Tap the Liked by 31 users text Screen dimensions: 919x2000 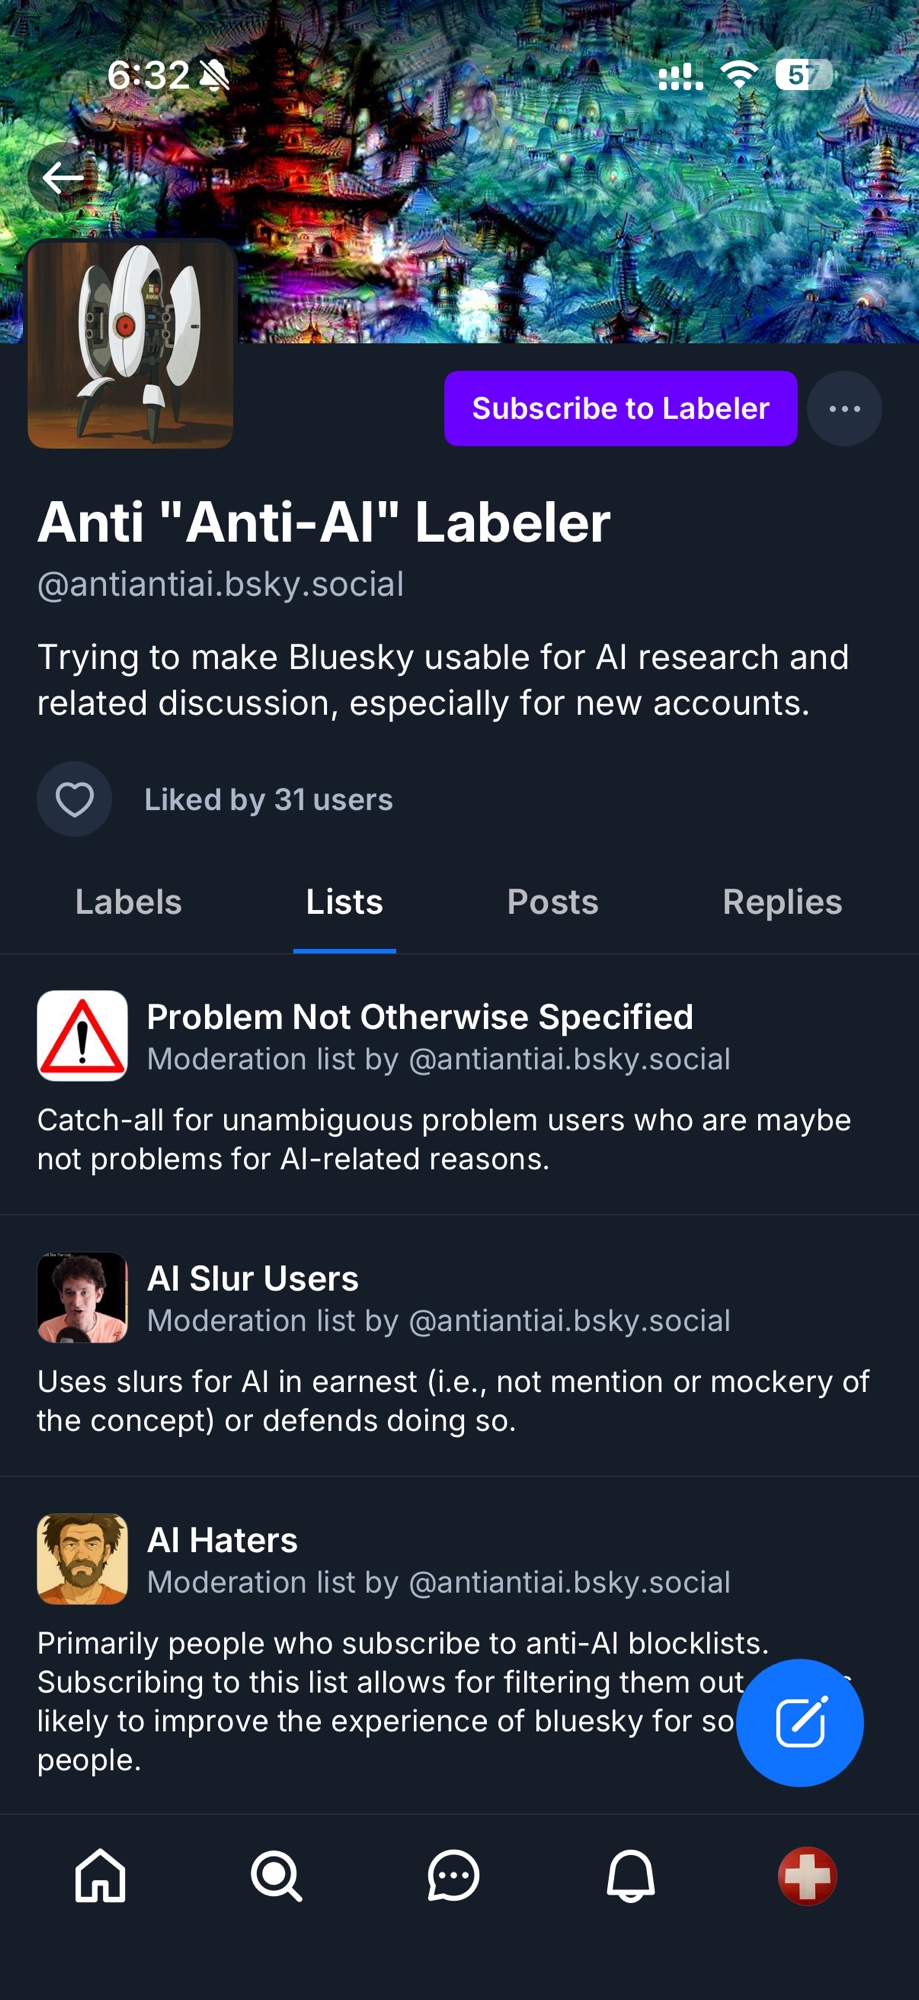tap(268, 800)
